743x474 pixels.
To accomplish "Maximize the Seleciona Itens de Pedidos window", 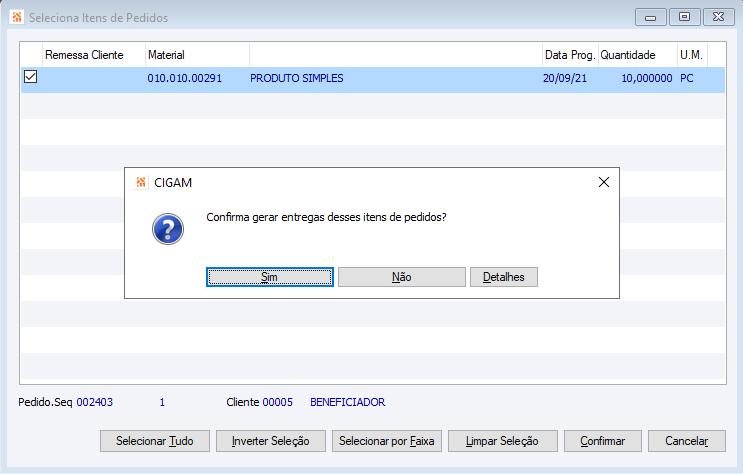I will click(x=684, y=17).
